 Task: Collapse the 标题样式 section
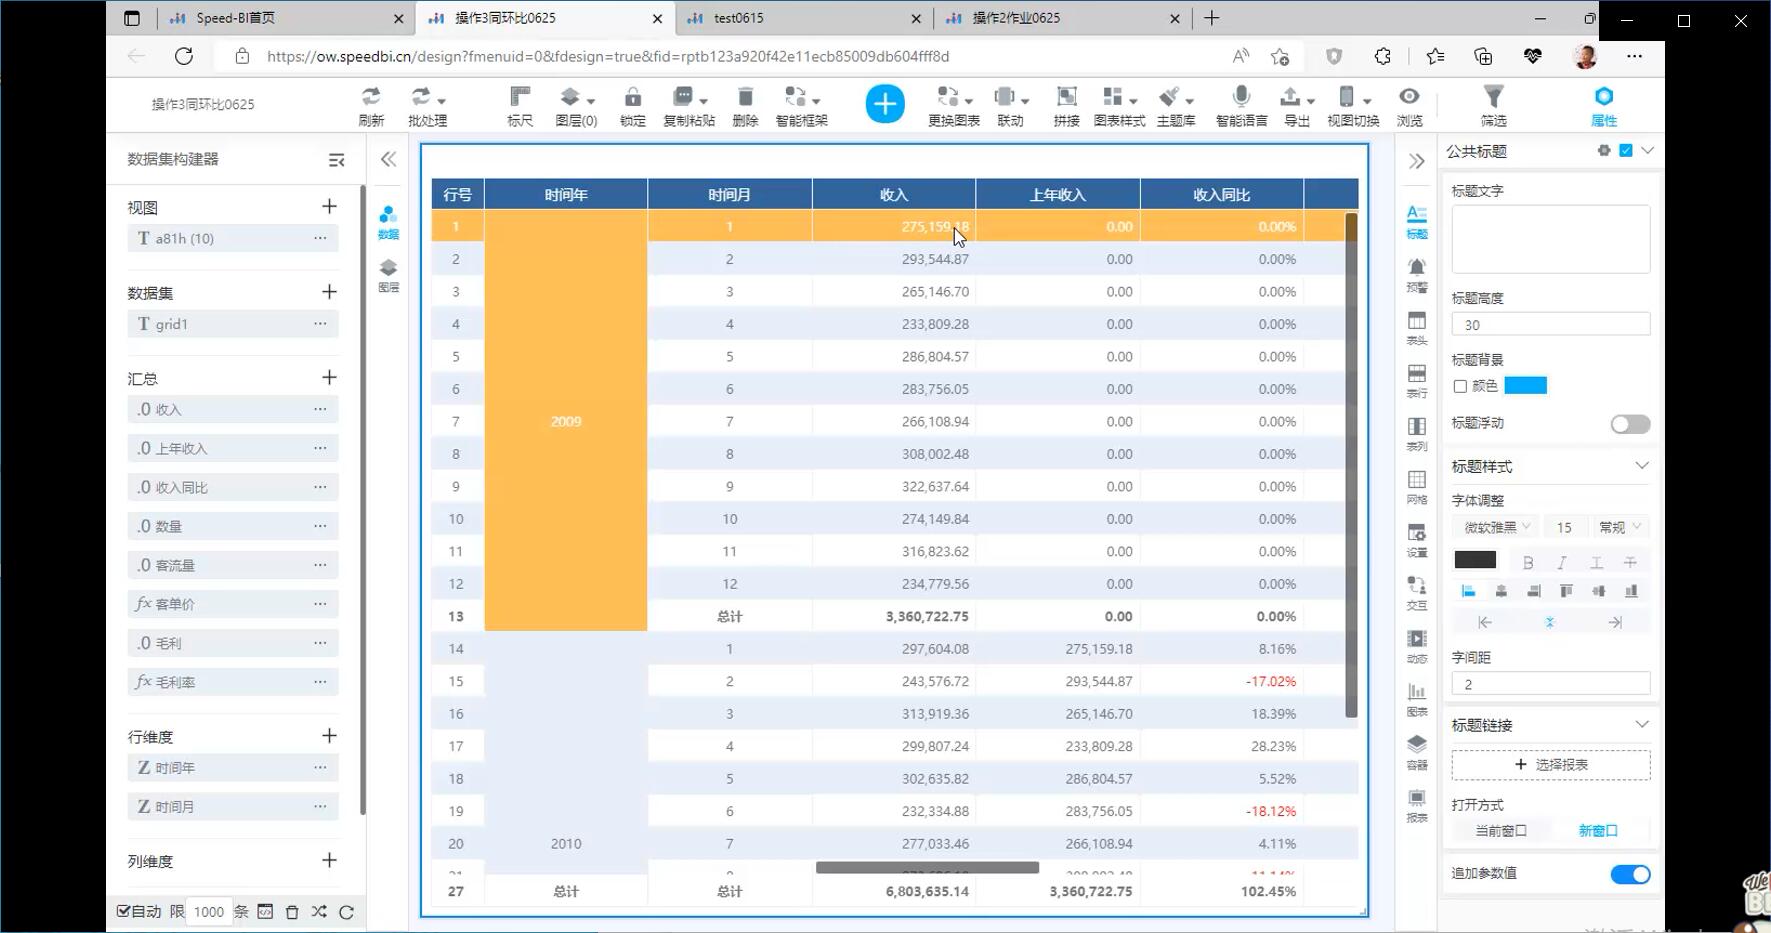[x=1641, y=466]
